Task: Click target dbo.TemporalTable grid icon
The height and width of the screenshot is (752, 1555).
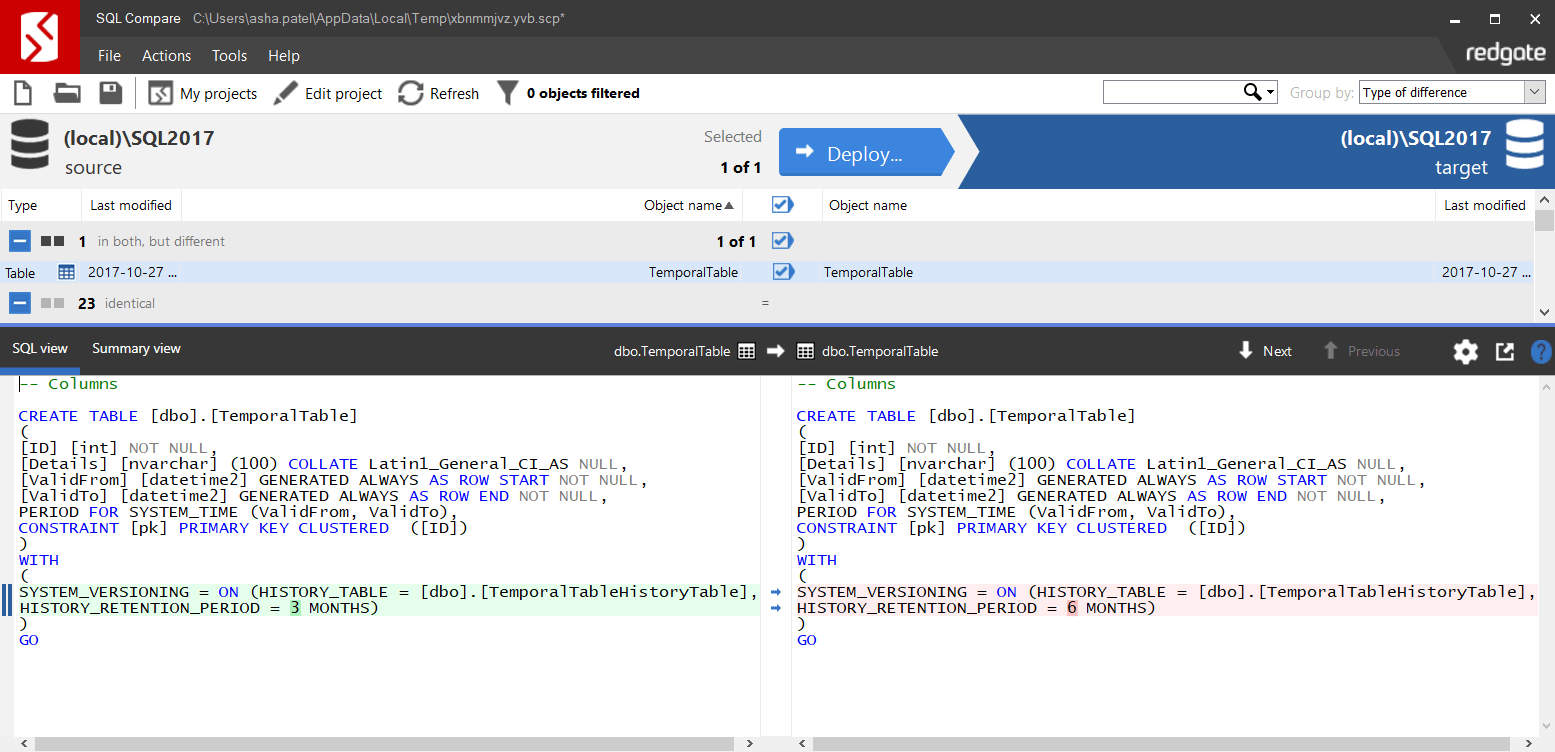Action: click(805, 351)
